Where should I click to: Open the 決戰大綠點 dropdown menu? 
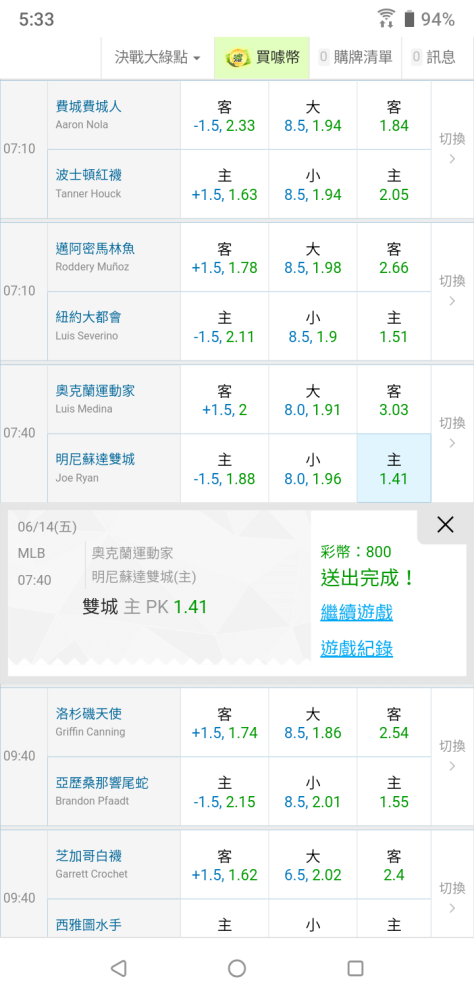coord(157,57)
